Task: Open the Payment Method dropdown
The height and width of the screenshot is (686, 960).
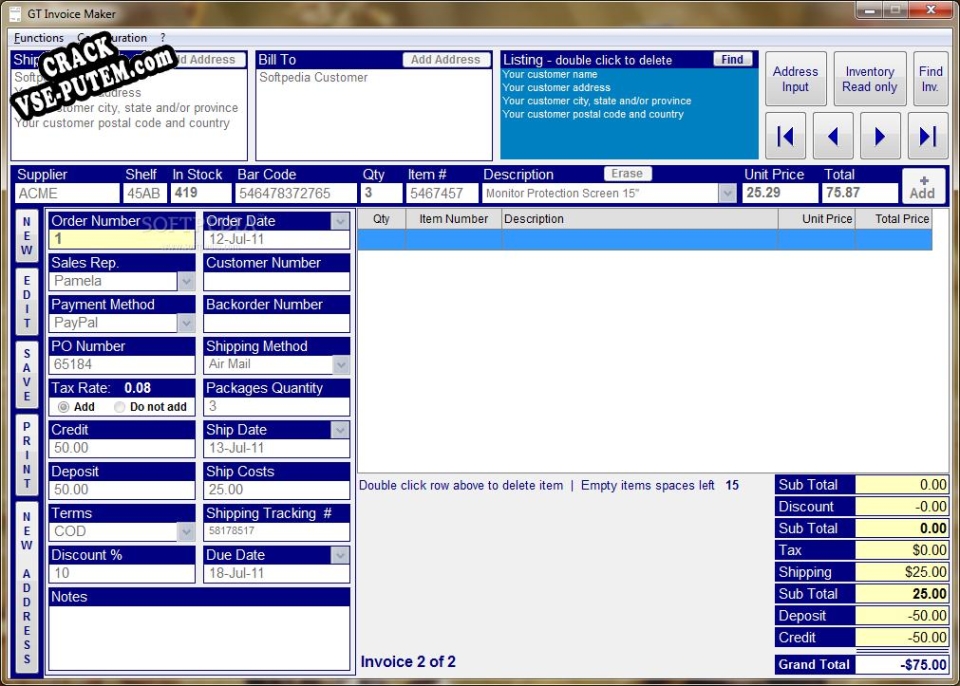Action: pos(186,323)
